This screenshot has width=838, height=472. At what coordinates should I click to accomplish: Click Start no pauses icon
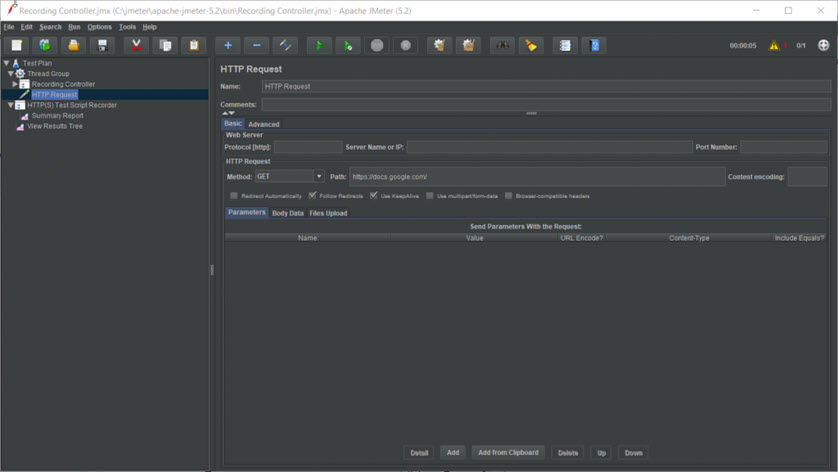[348, 45]
